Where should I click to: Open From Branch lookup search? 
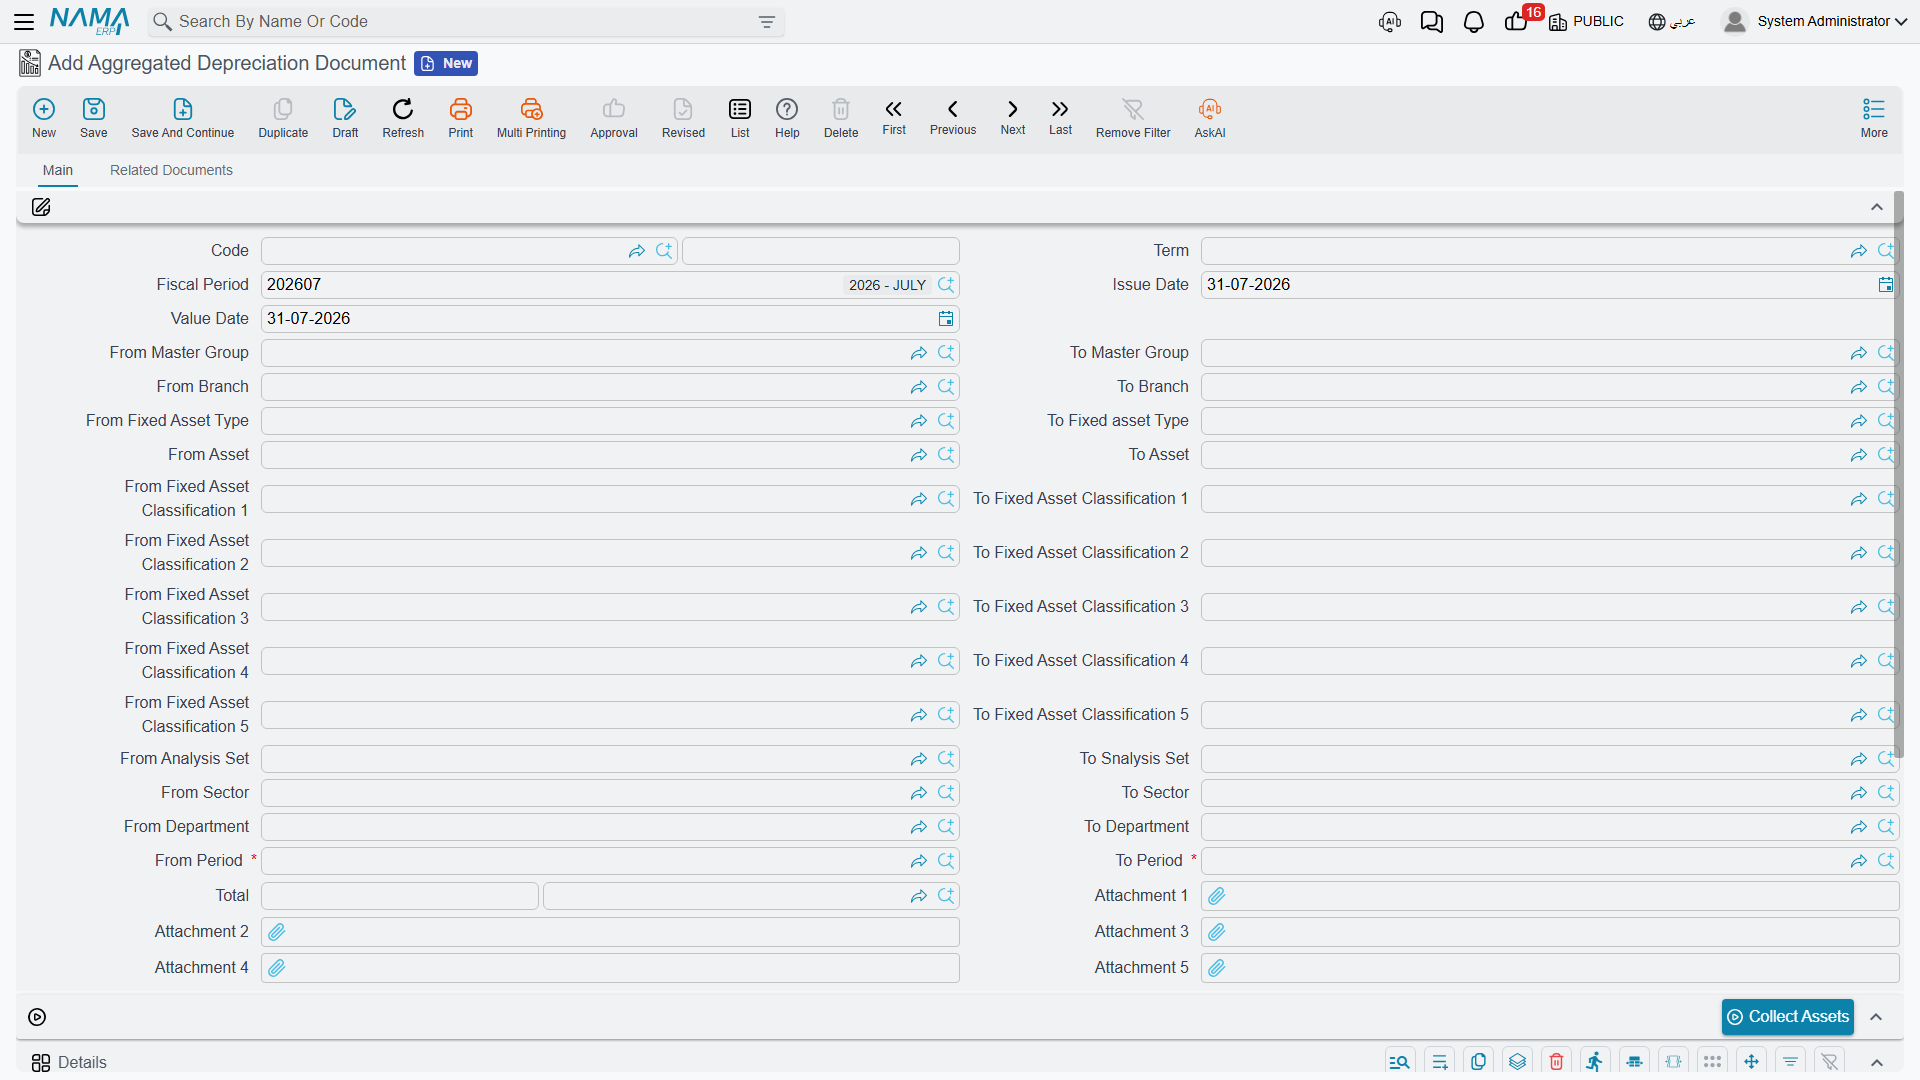[946, 387]
